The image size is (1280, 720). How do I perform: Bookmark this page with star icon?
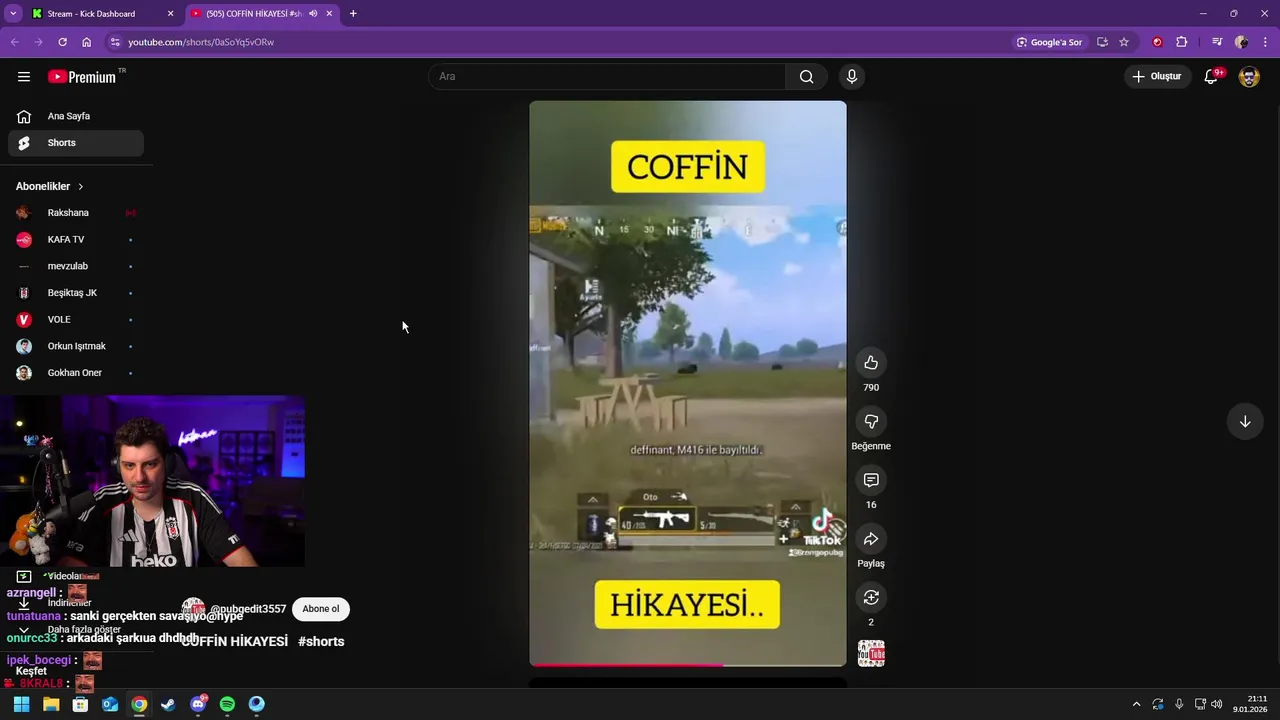click(x=1124, y=42)
